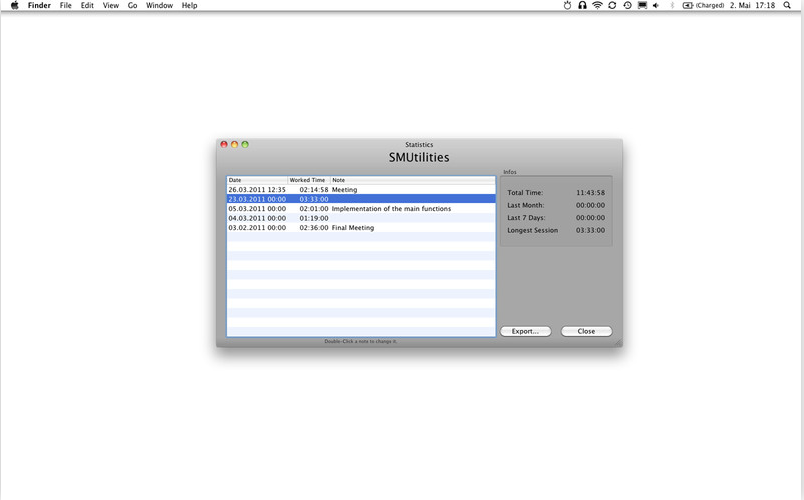
Task: Open the File menu
Action: coord(66,5)
